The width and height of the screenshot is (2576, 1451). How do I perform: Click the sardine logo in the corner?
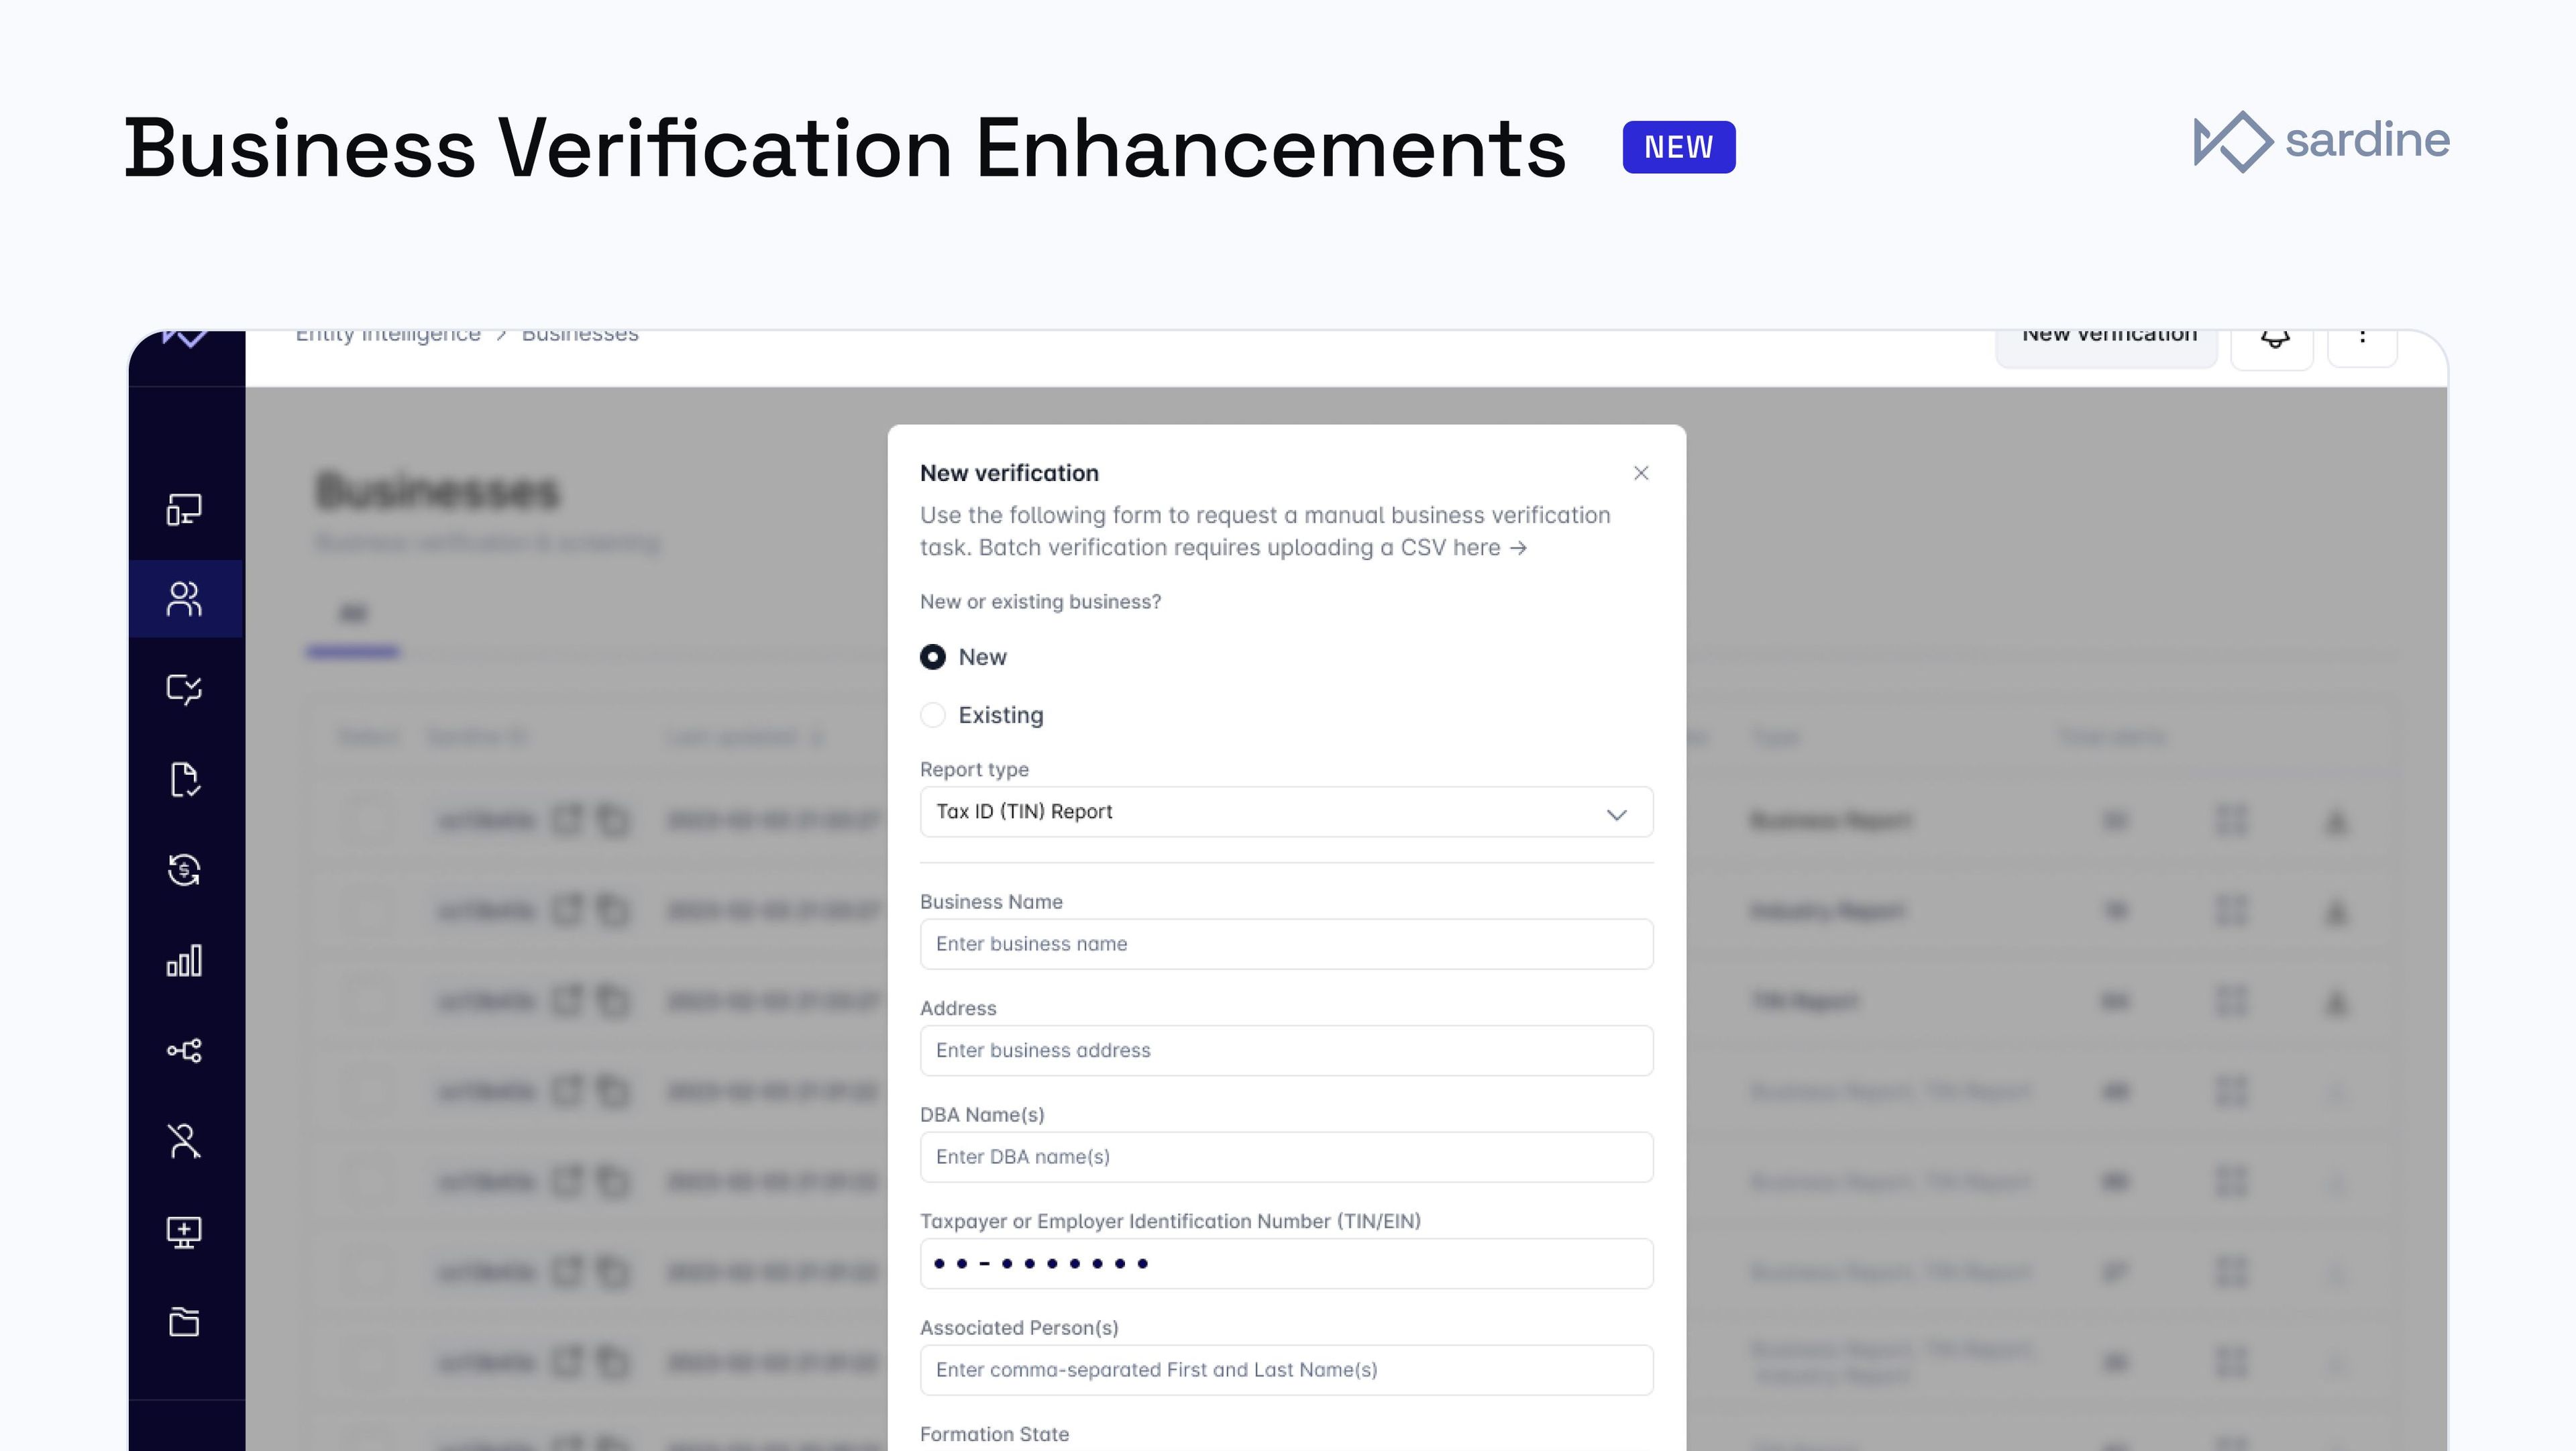click(x=2321, y=141)
